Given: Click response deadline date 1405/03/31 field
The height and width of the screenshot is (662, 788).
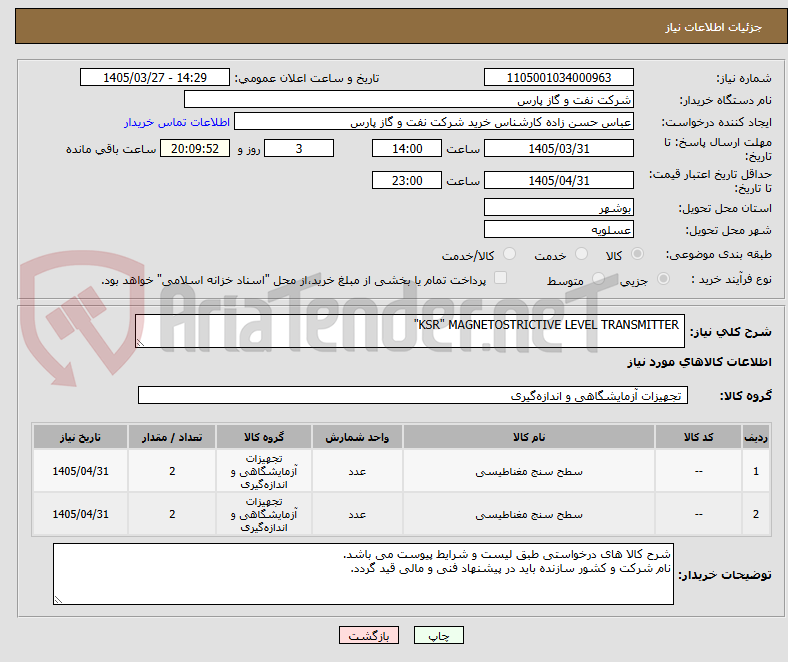Looking at the screenshot, I should pyautogui.click(x=558, y=148).
